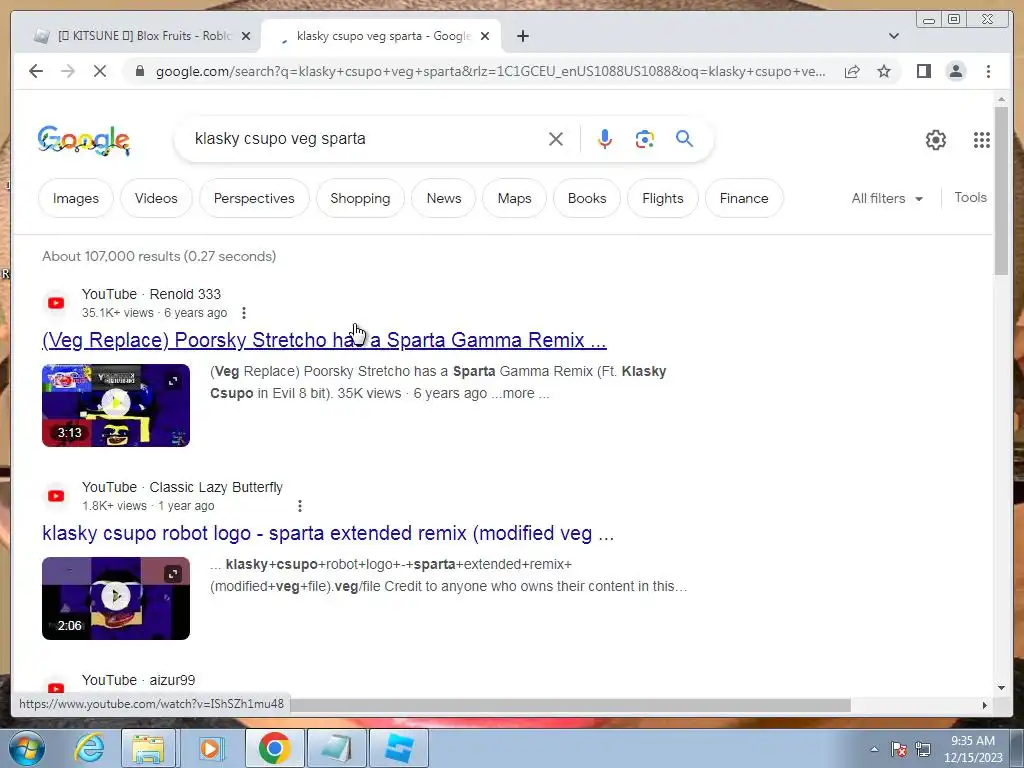The height and width of the screenshot is (768, 1024).
Task: Close the klasky csupo Google tab
Action: [485, 36]
